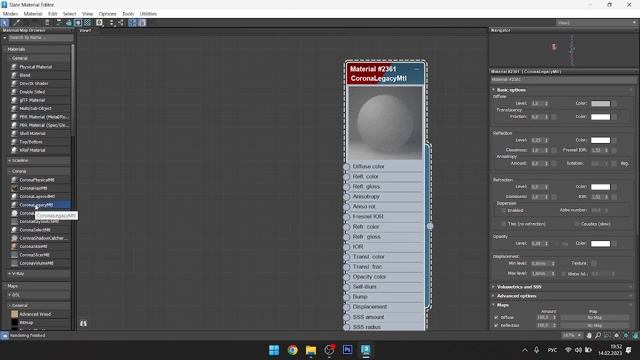Click the binoculars search icon in view
640x360 pixels.
83,323
